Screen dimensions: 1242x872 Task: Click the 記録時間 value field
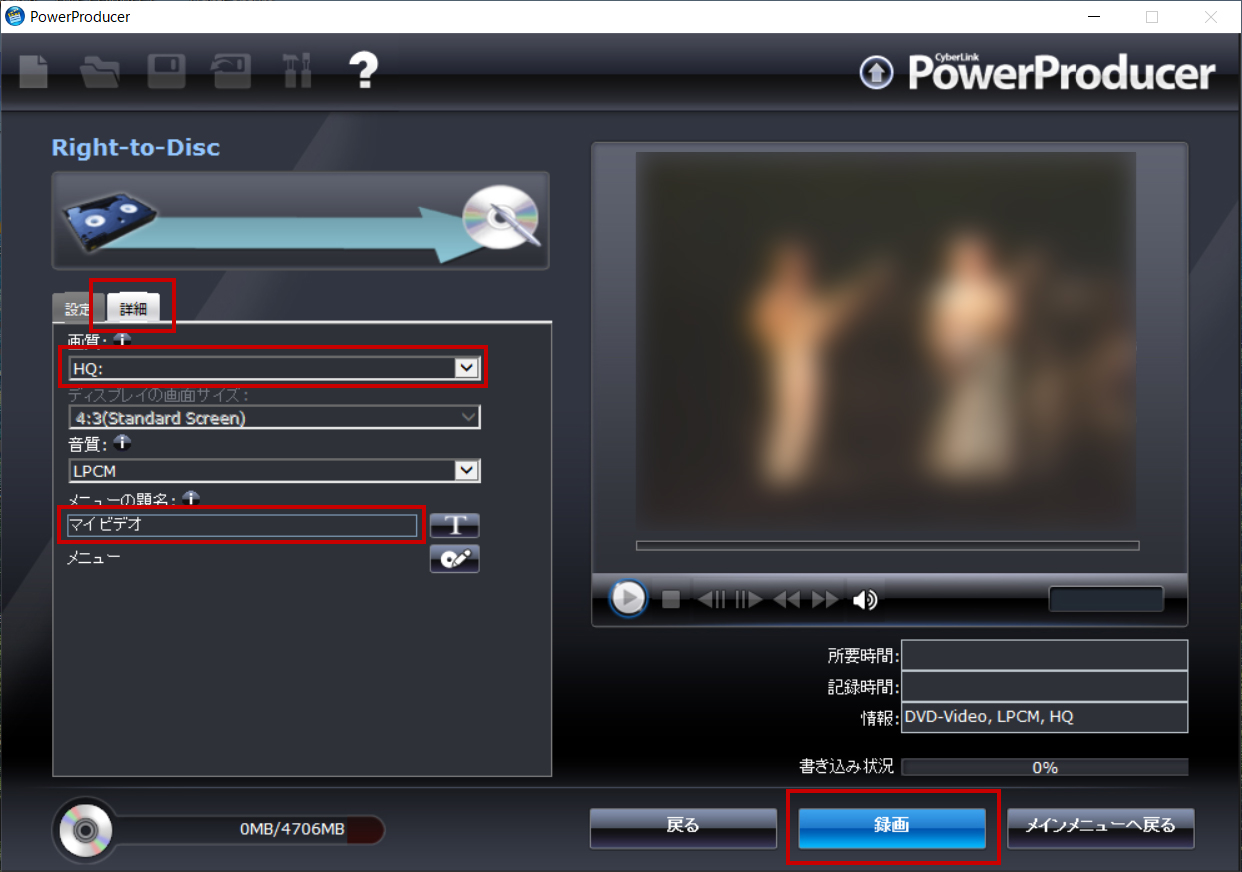click(1044, 687)
